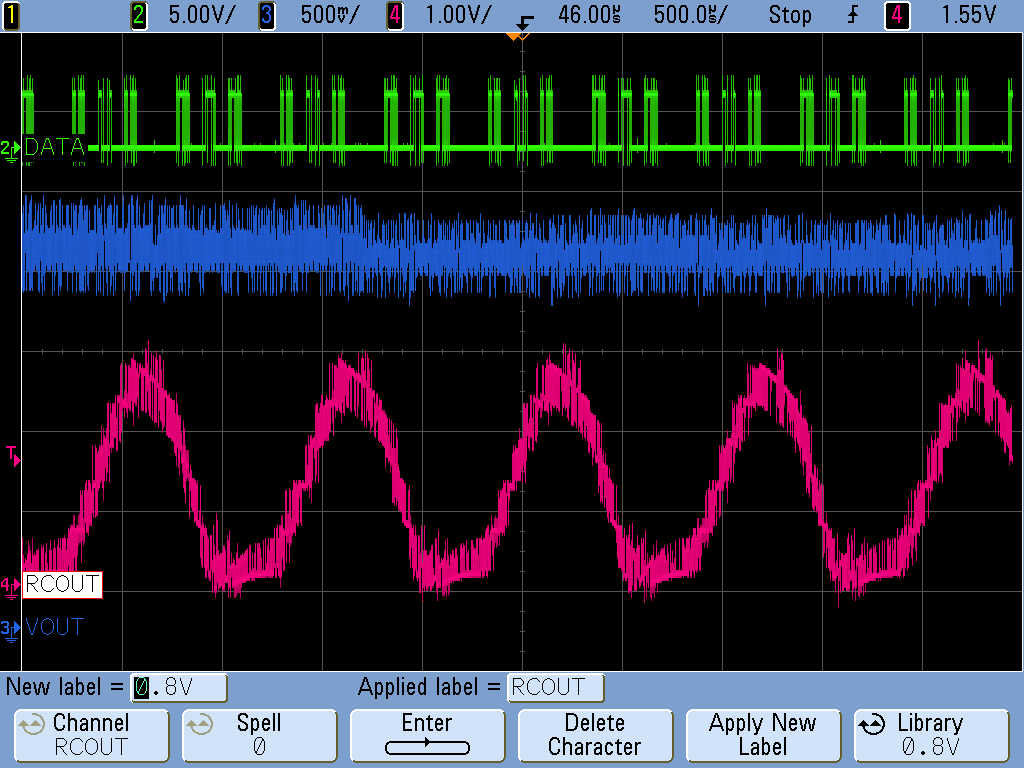
Task: Open the Spell character selector softkey
Action: pyautogui.click(x=258, y=735)
